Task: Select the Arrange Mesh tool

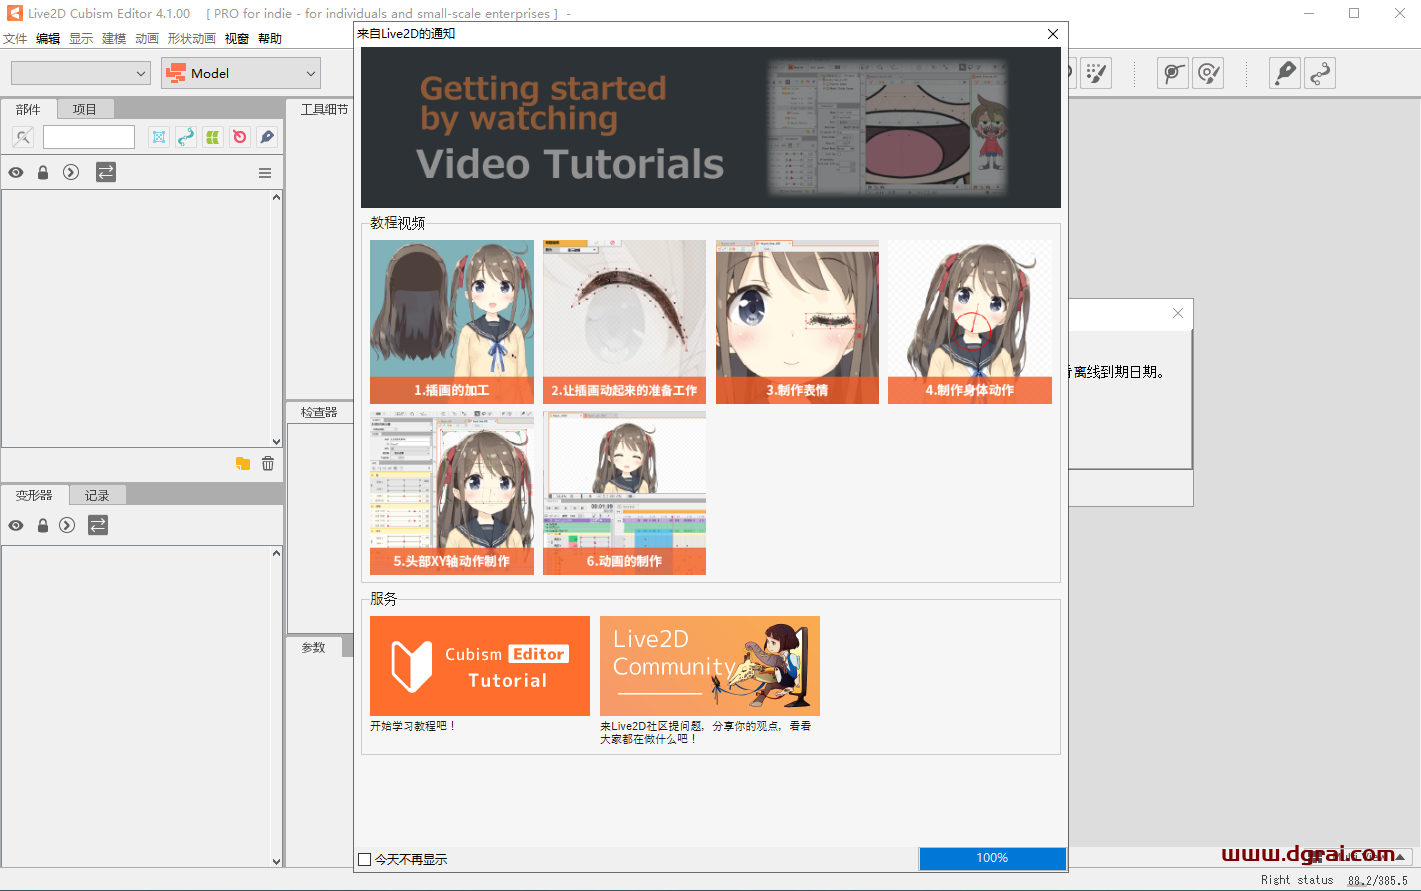Action: [x=158, y=137]
